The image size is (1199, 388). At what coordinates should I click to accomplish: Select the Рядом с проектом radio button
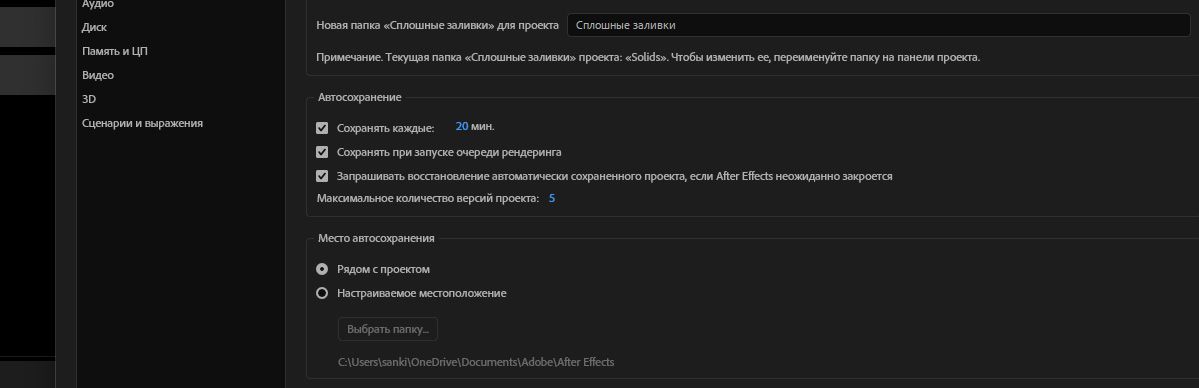[x=322, y=269]
